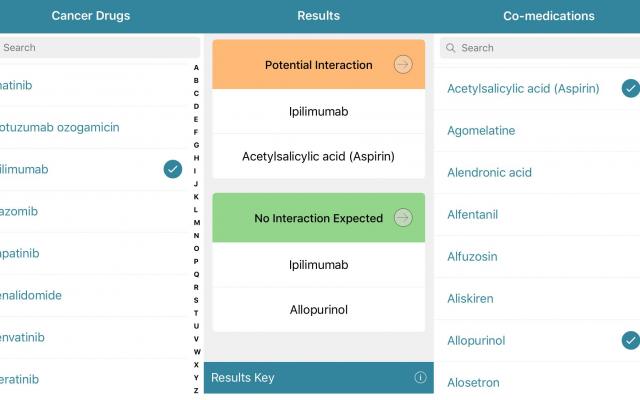Image resolution: width=640 pixels, height=400 pixels.
Task: Select Aliskiren from the co-medications list
Action: (470, 299)
